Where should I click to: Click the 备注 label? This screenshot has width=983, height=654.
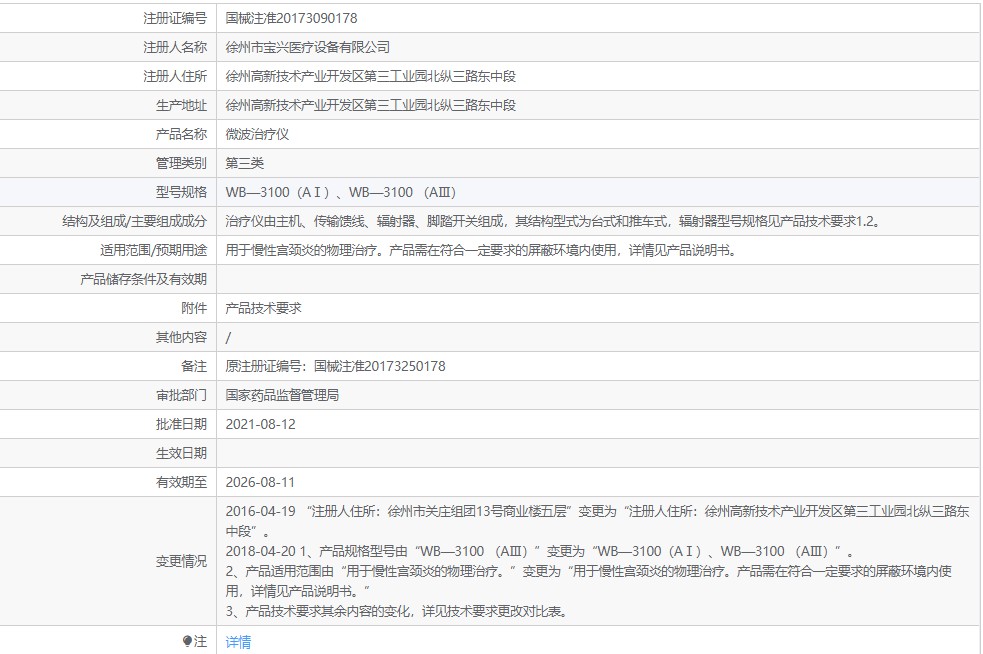(x=194, y=366)
